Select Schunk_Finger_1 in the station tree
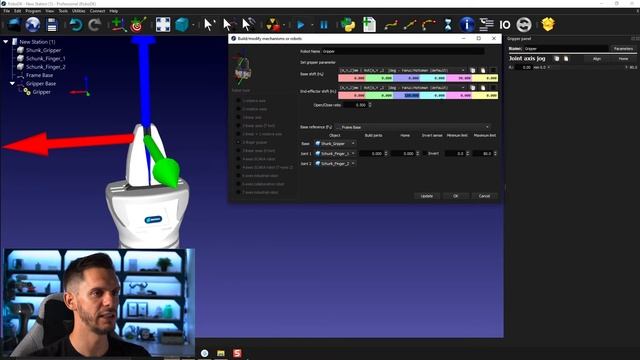Viewport: 640px width, 360px height. 45,58
